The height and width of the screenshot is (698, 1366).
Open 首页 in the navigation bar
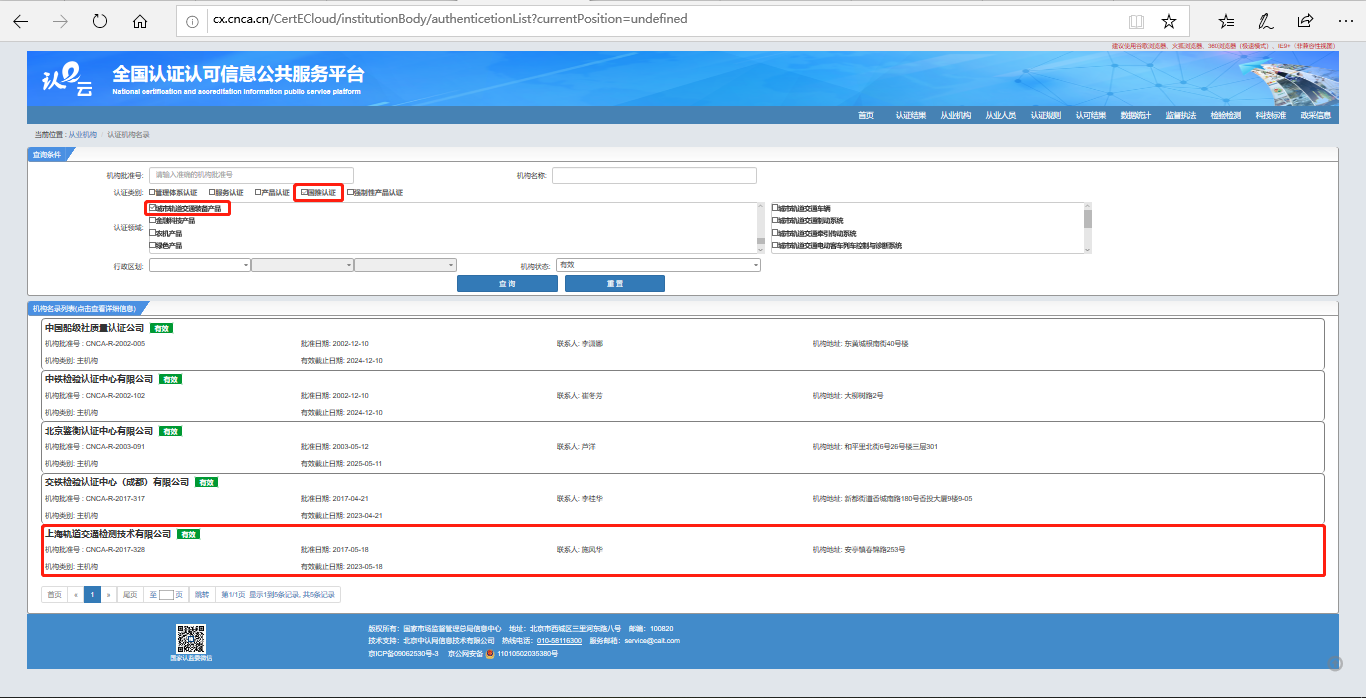(x=866, y=115)
